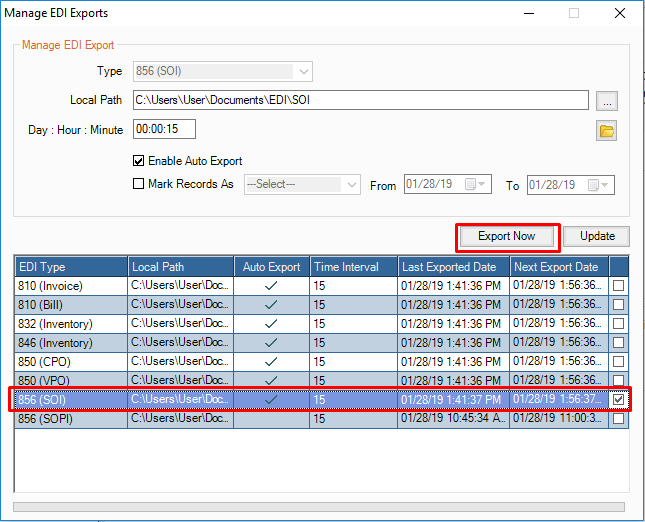Image resolution: width=645 pixels, height=522 pixels.
Task: Sort by the EDI Type column header
Action: pos(70,267)
